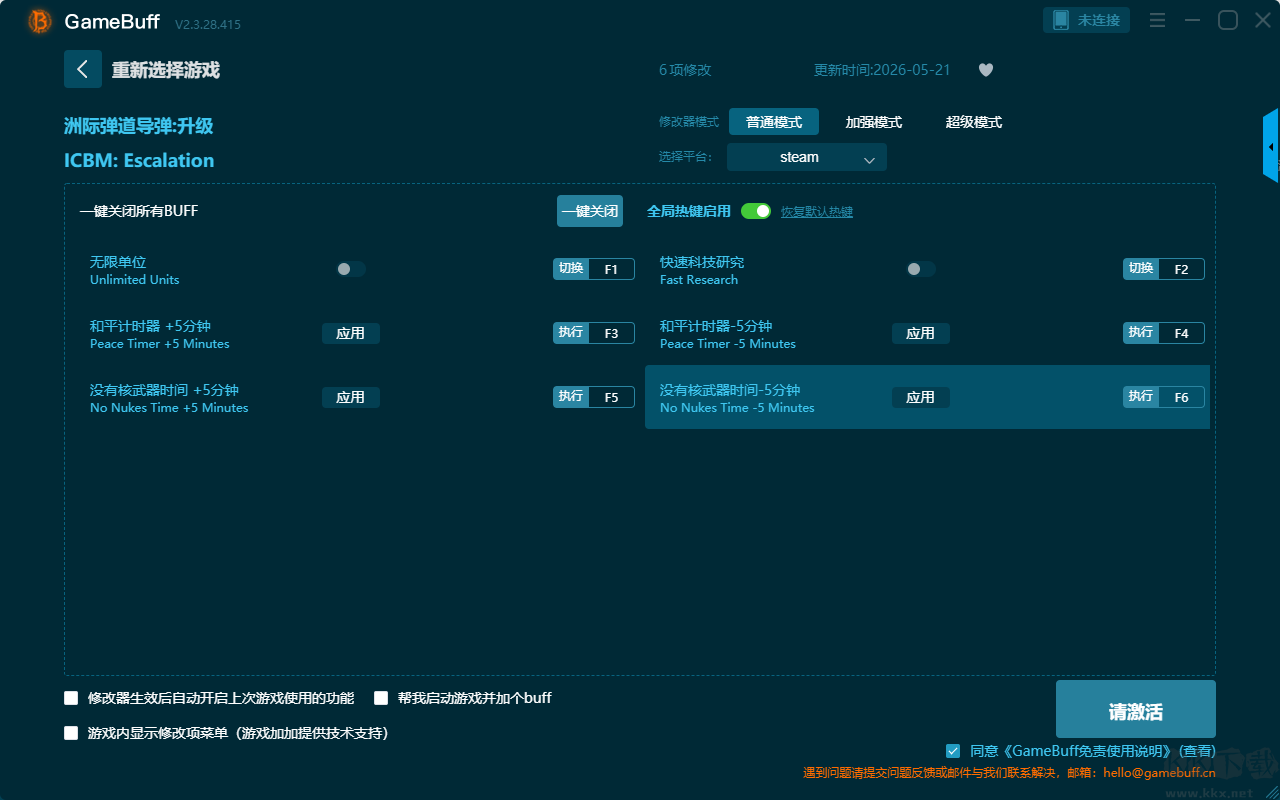
Task: Click the update time 2026-05-21 text
Action: coord(882,70)
